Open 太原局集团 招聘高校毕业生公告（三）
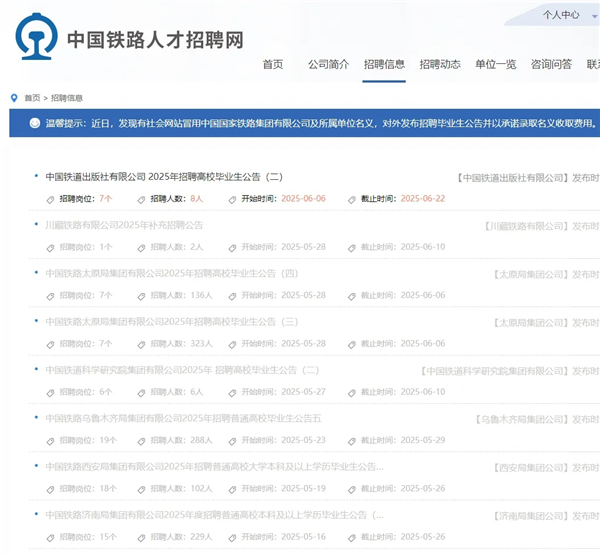Image resolution: width=600 pixels, height=557 pixels. tap(172, 322)
